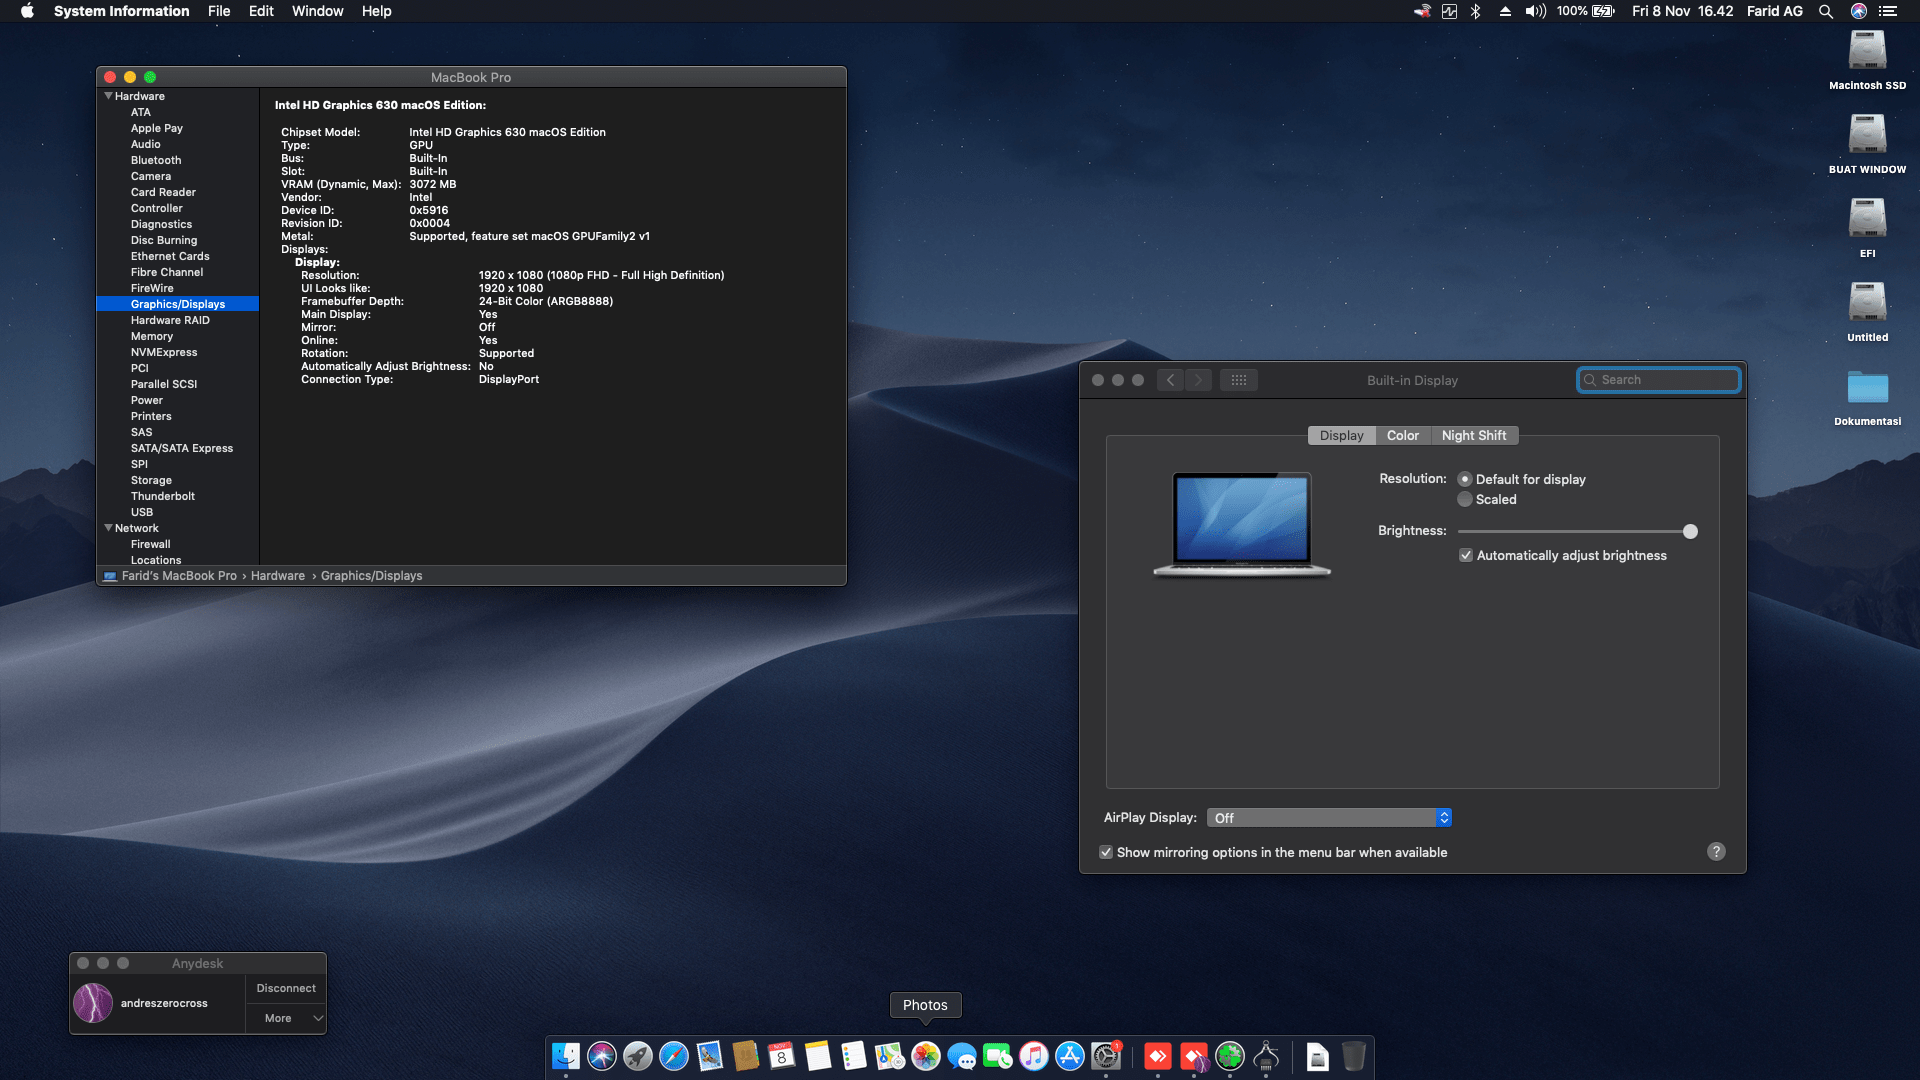Open Safari from the Dock
1920x1080 pixels.
pos(673,1057)
